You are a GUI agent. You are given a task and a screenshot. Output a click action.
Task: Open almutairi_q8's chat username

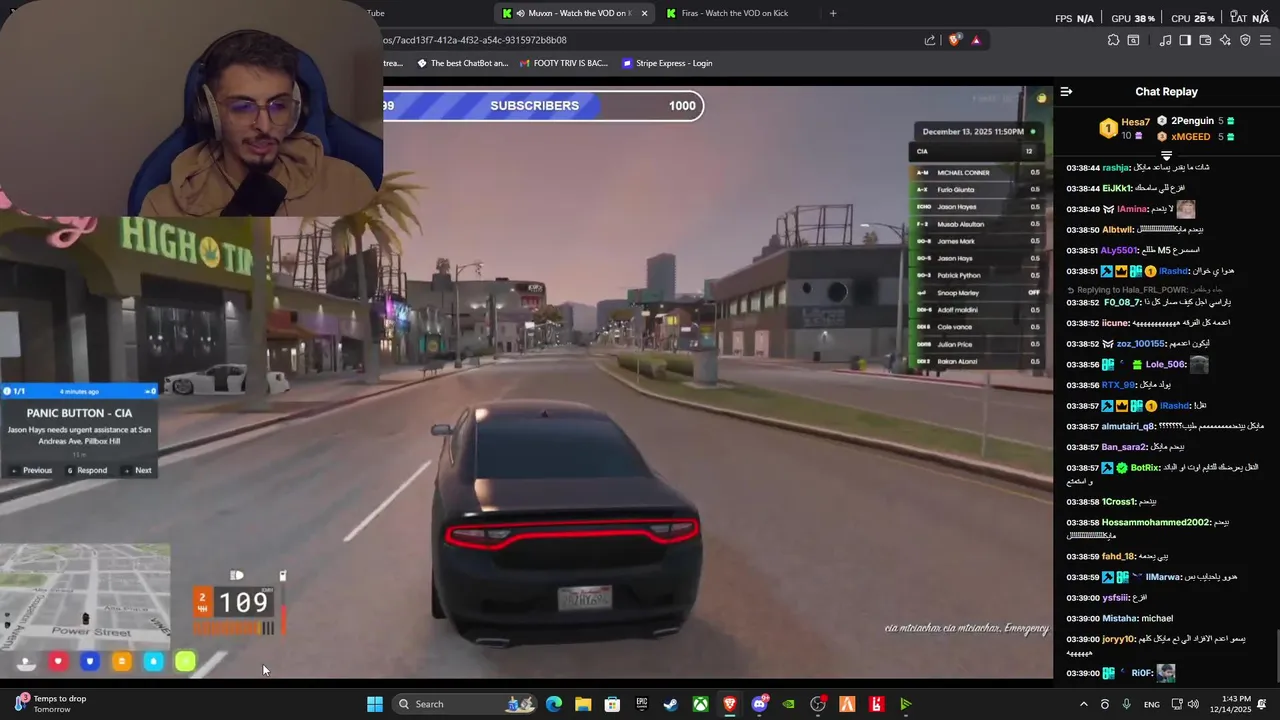[x=1129, y=426]
